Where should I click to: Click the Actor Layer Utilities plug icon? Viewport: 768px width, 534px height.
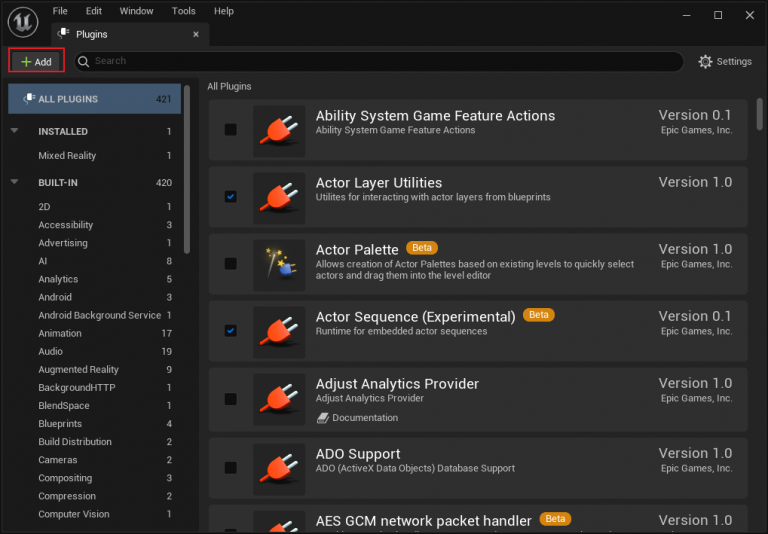click(x=279, y=197)
